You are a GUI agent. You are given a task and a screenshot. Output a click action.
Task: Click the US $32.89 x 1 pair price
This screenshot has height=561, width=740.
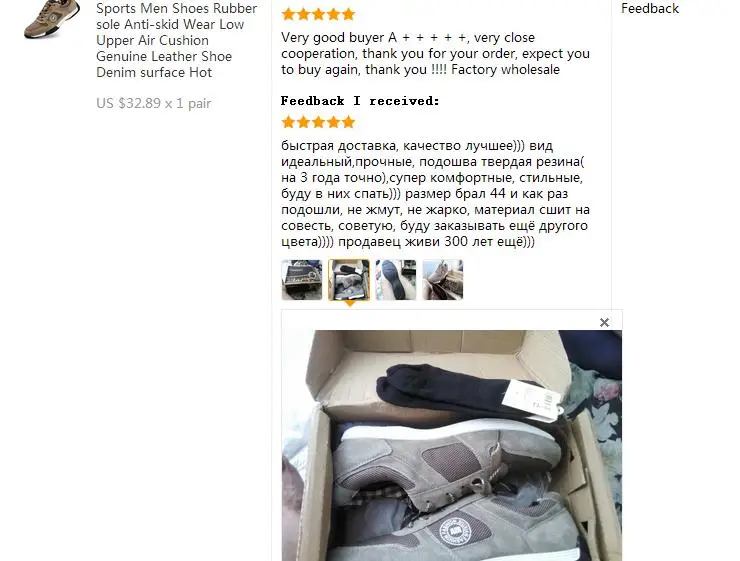click(x=153, y=103)
